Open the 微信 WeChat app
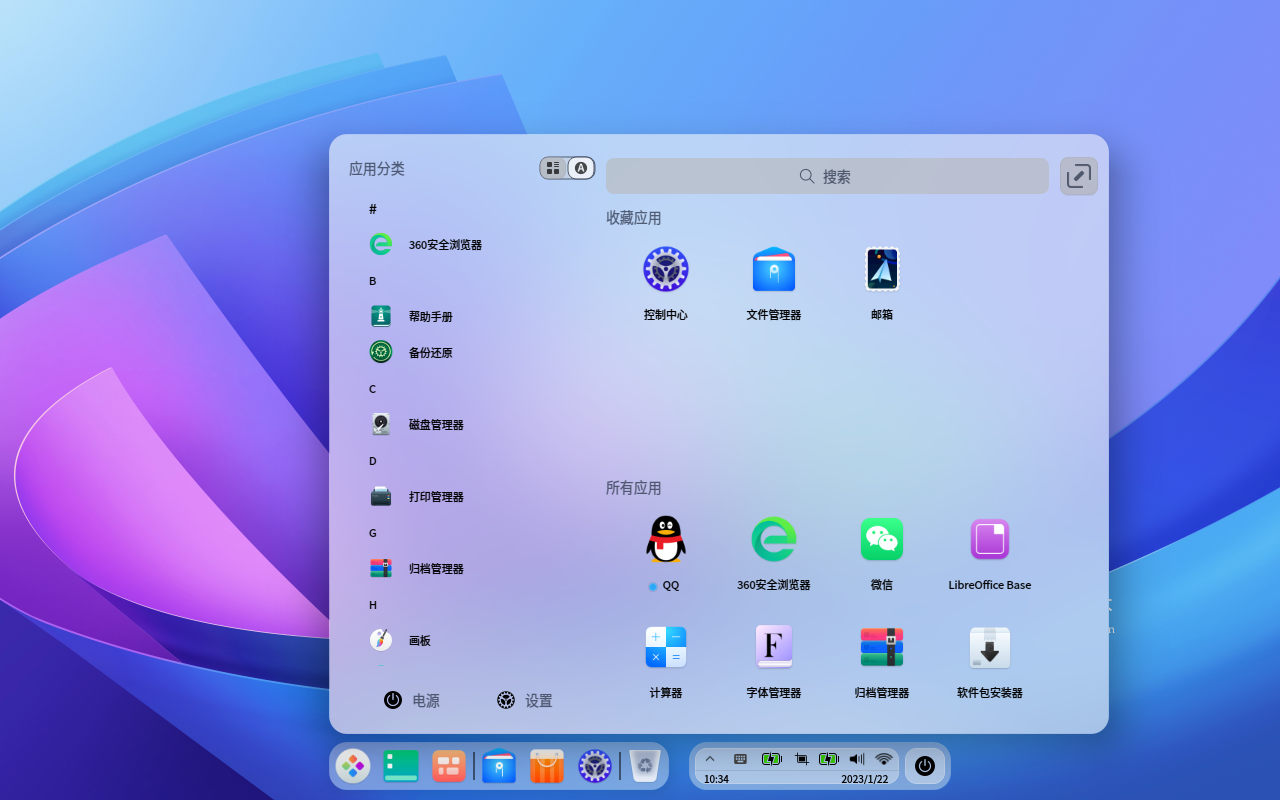The height and width of the screenshot is (800, 1280). (881, 539)
